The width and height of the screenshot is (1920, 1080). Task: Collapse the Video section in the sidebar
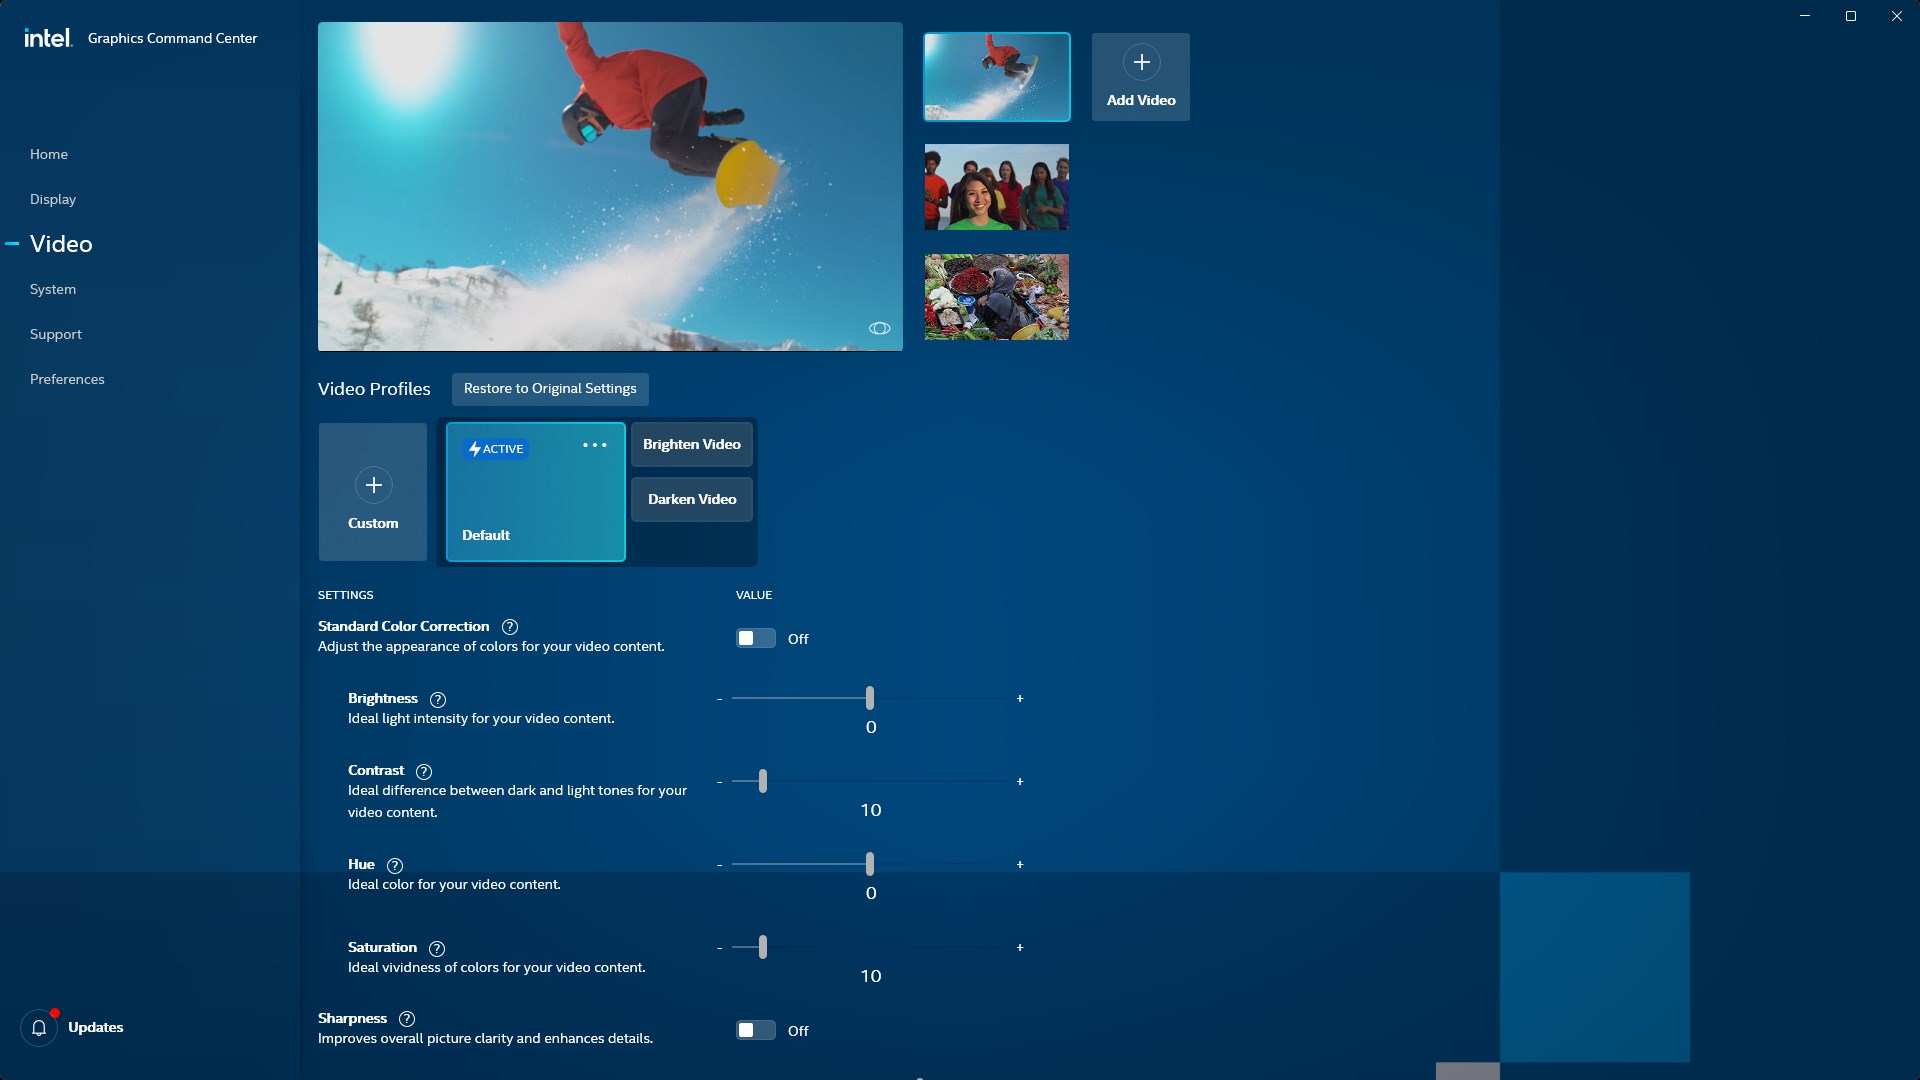click(x=13, y=243)
